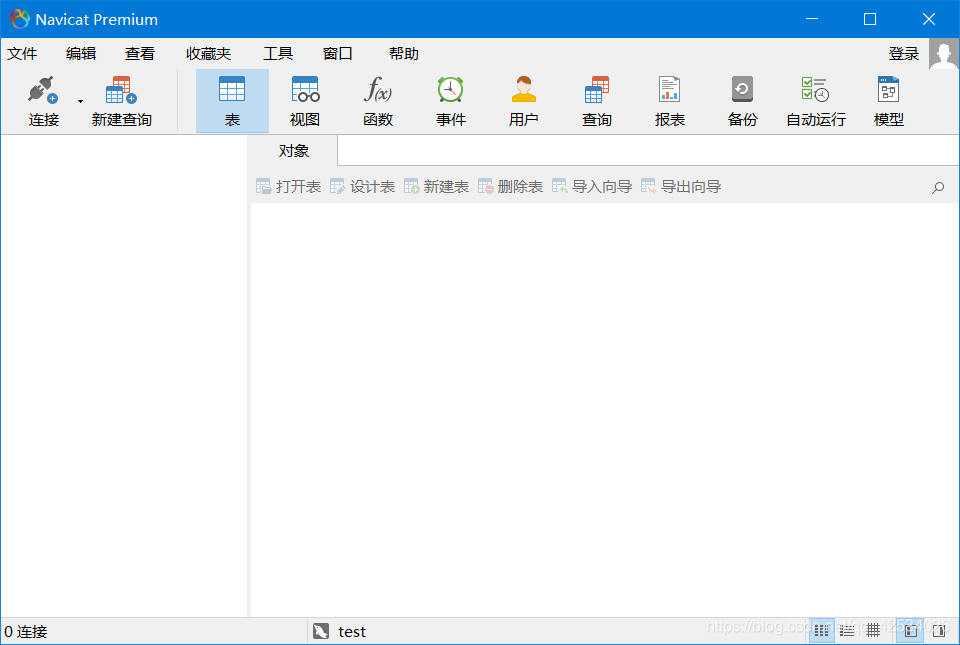Click the test connection icon in status bar
960x645 pixels.
[x=321, y=631]
